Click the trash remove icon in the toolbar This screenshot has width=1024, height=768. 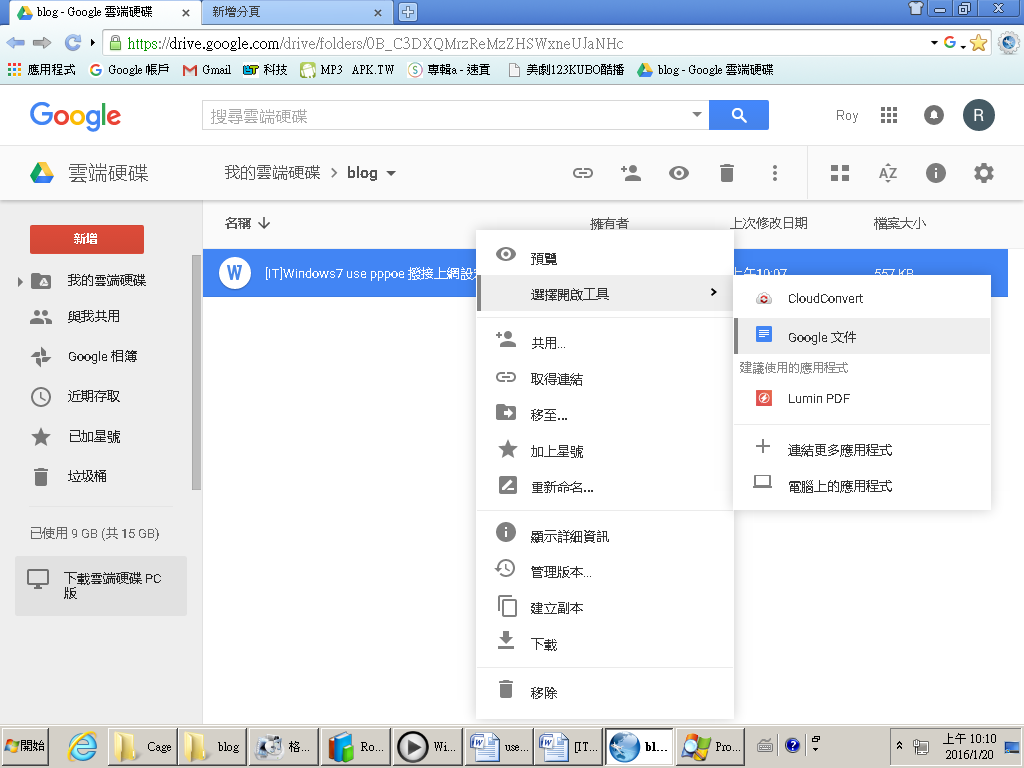[726, 173]
